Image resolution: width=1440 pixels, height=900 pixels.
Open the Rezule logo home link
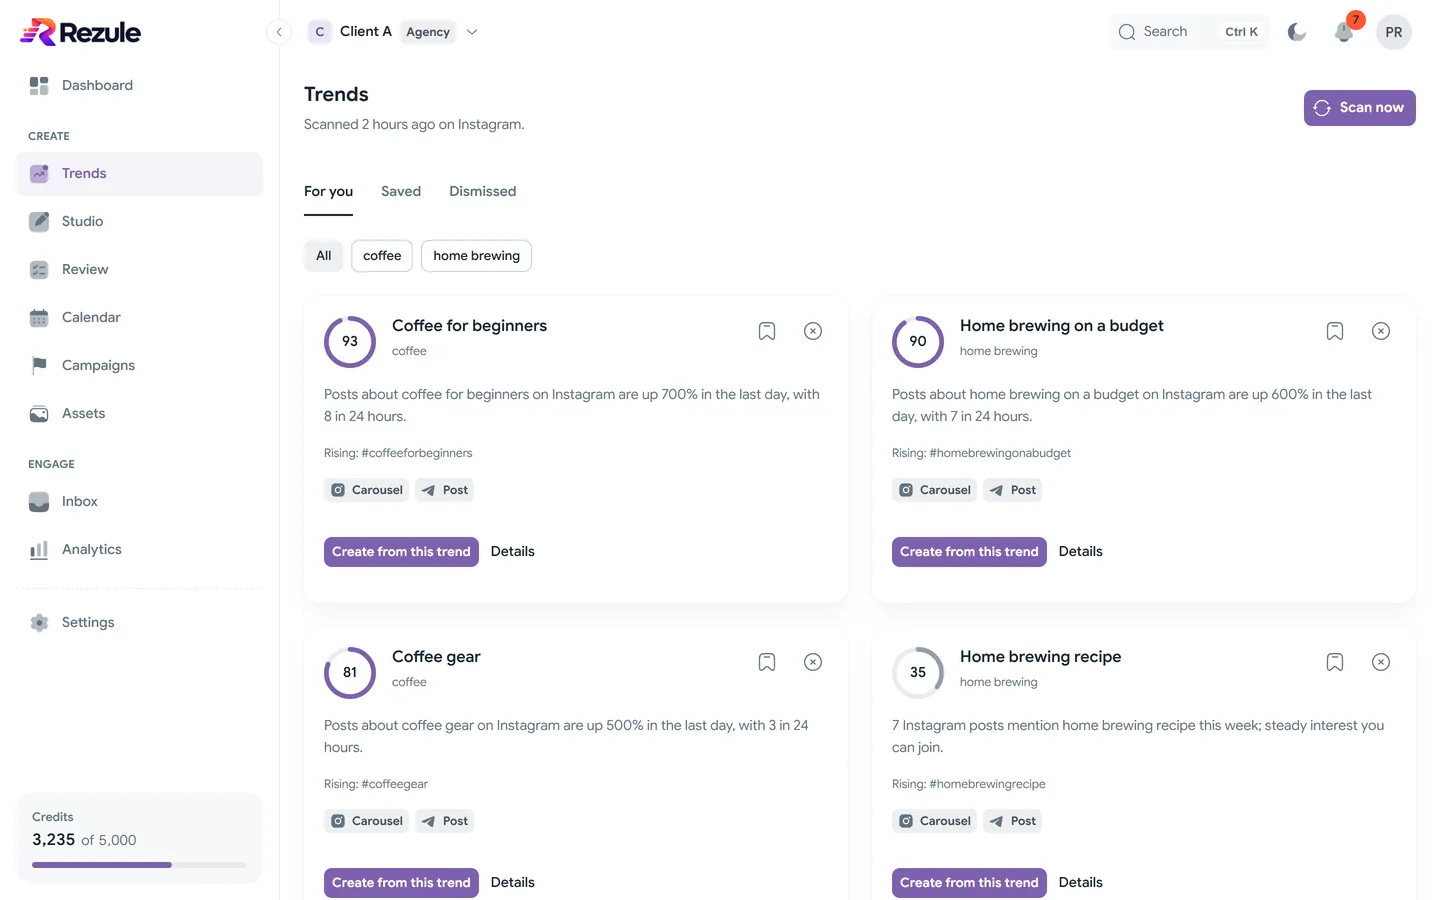click(x=80, y=32)
